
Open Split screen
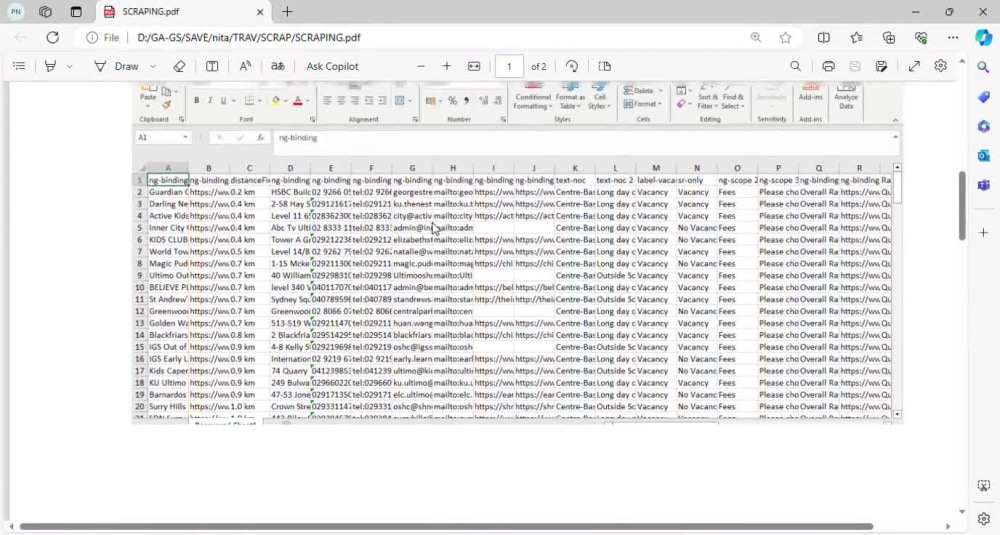pos(824,38)
